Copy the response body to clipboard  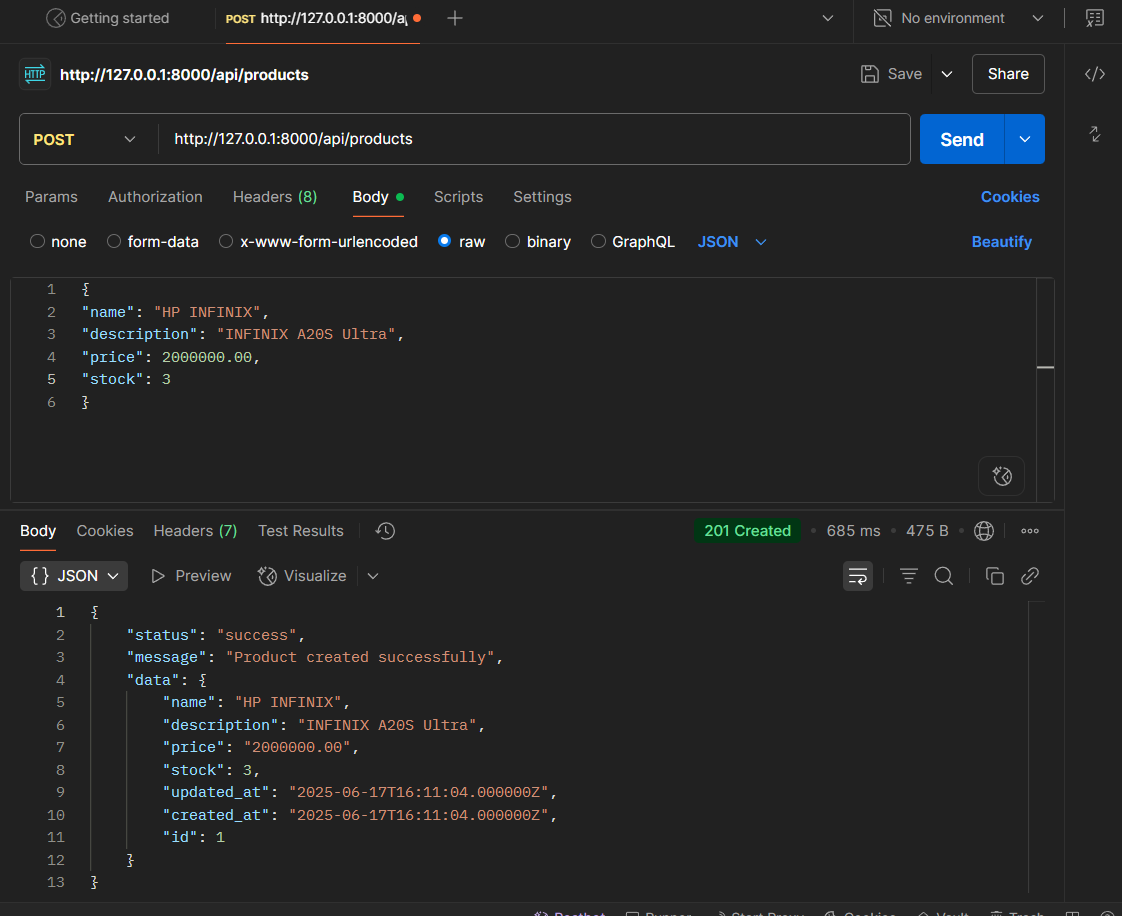(x=994, y=576)
